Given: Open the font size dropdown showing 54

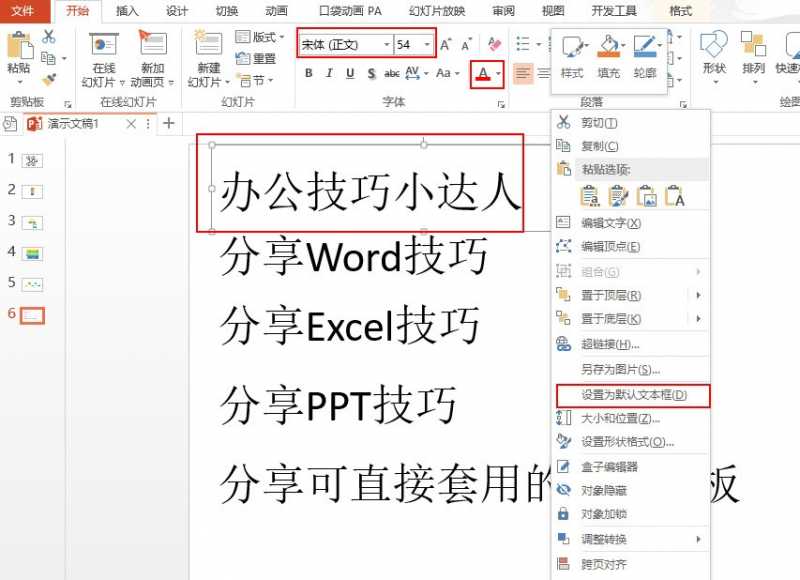Looking at the screenshot, I should click(427, 45).
